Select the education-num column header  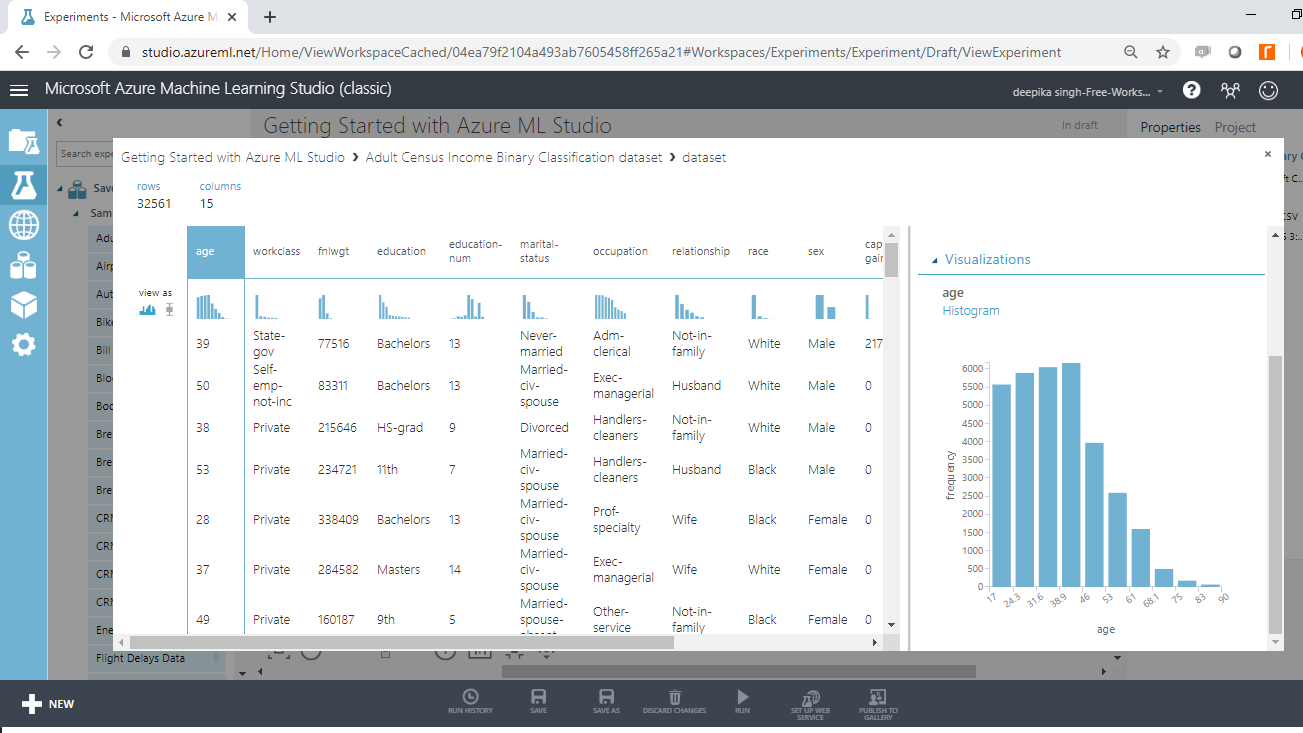pyautogui.click(x=475, y=251)
